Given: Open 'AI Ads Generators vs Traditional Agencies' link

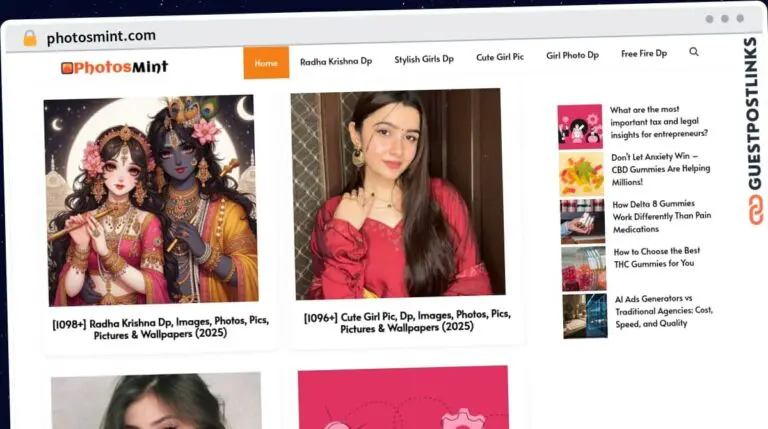Looking at the screenshot, I should pos(664,310).
